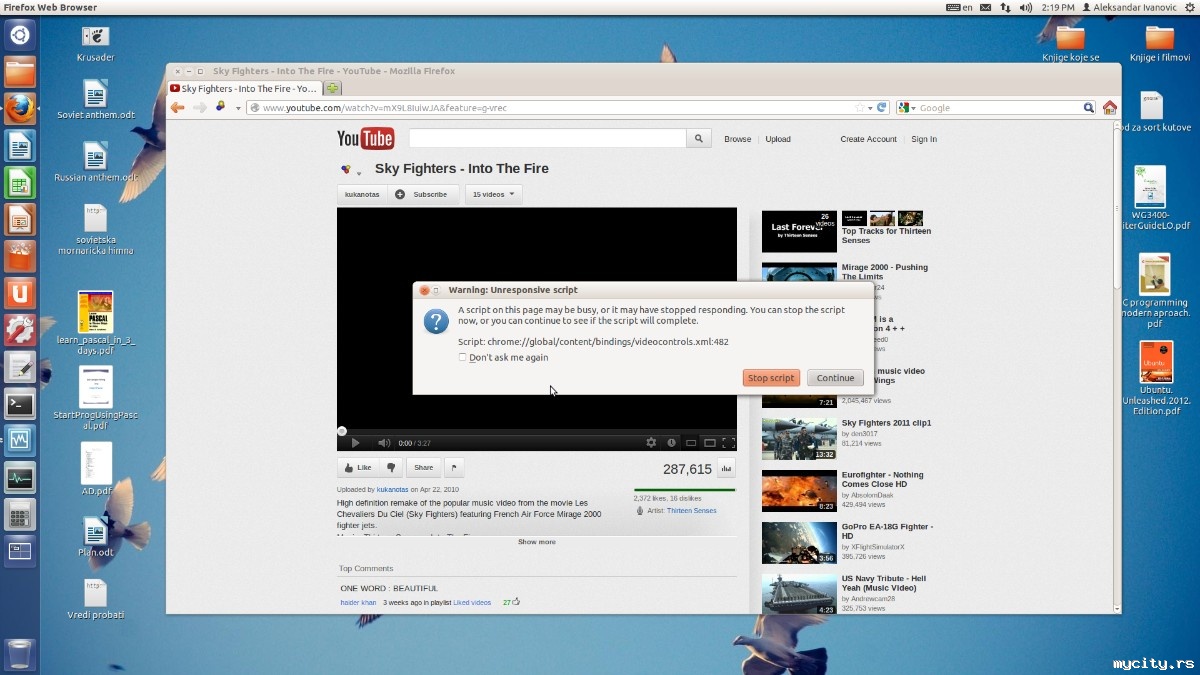Click the video progress bar scrubber handle
Image resolution: width=1200 pixels, height=675 pixels.
click(342, 431)
